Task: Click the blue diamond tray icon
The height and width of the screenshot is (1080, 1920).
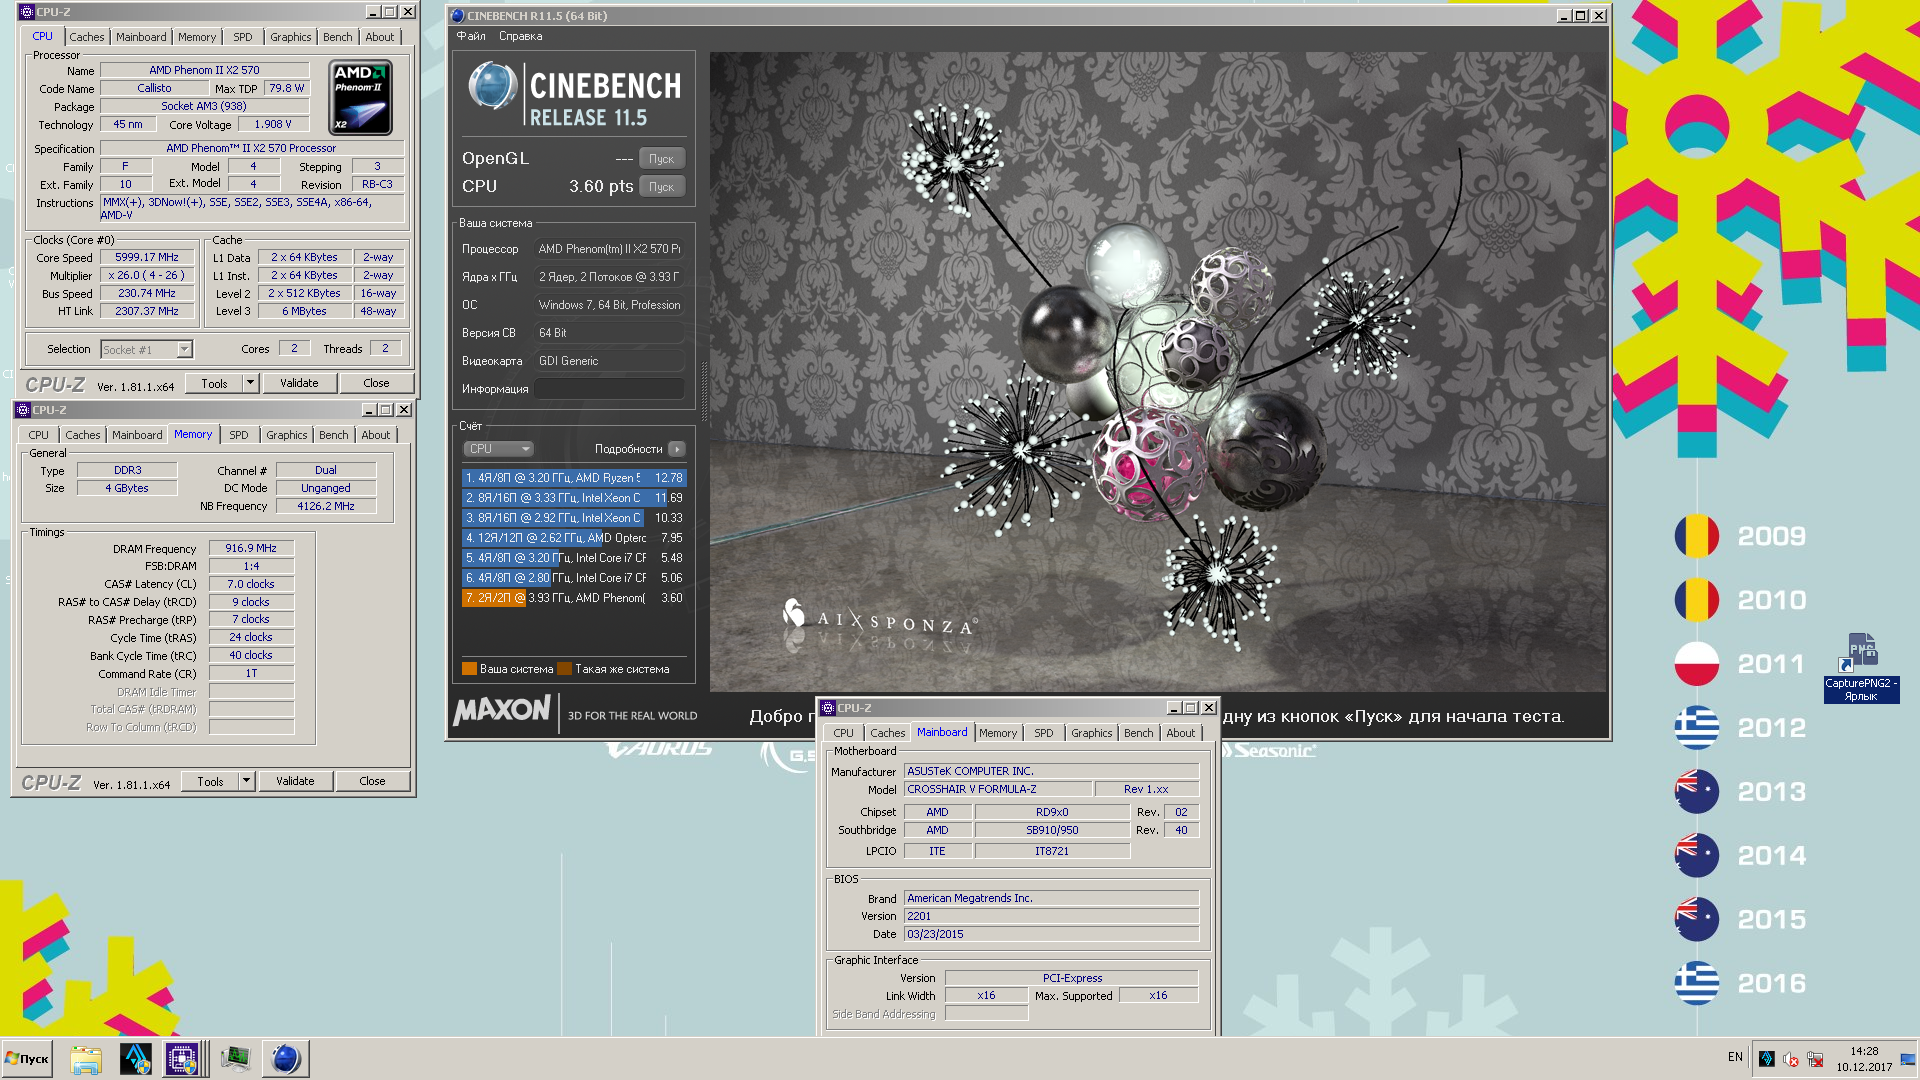Action: pyautogui.click(x=1767, y=1059)
